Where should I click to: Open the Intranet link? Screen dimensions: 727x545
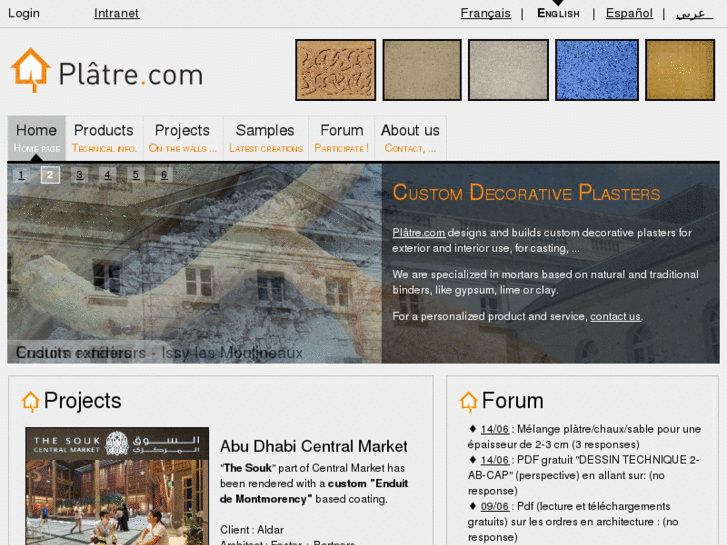(x=116, y=13)
